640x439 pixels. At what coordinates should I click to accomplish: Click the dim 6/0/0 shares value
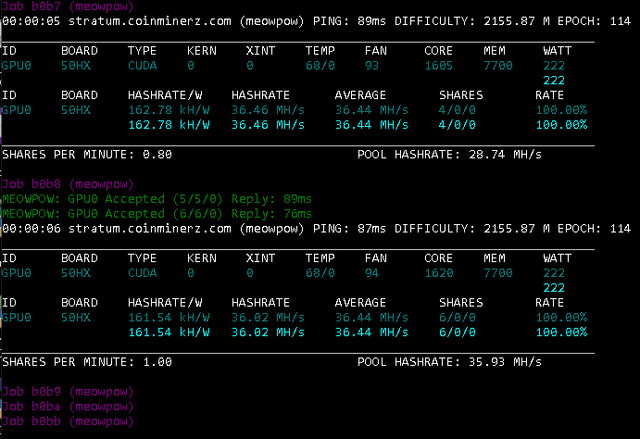click(x=457, y=317)
